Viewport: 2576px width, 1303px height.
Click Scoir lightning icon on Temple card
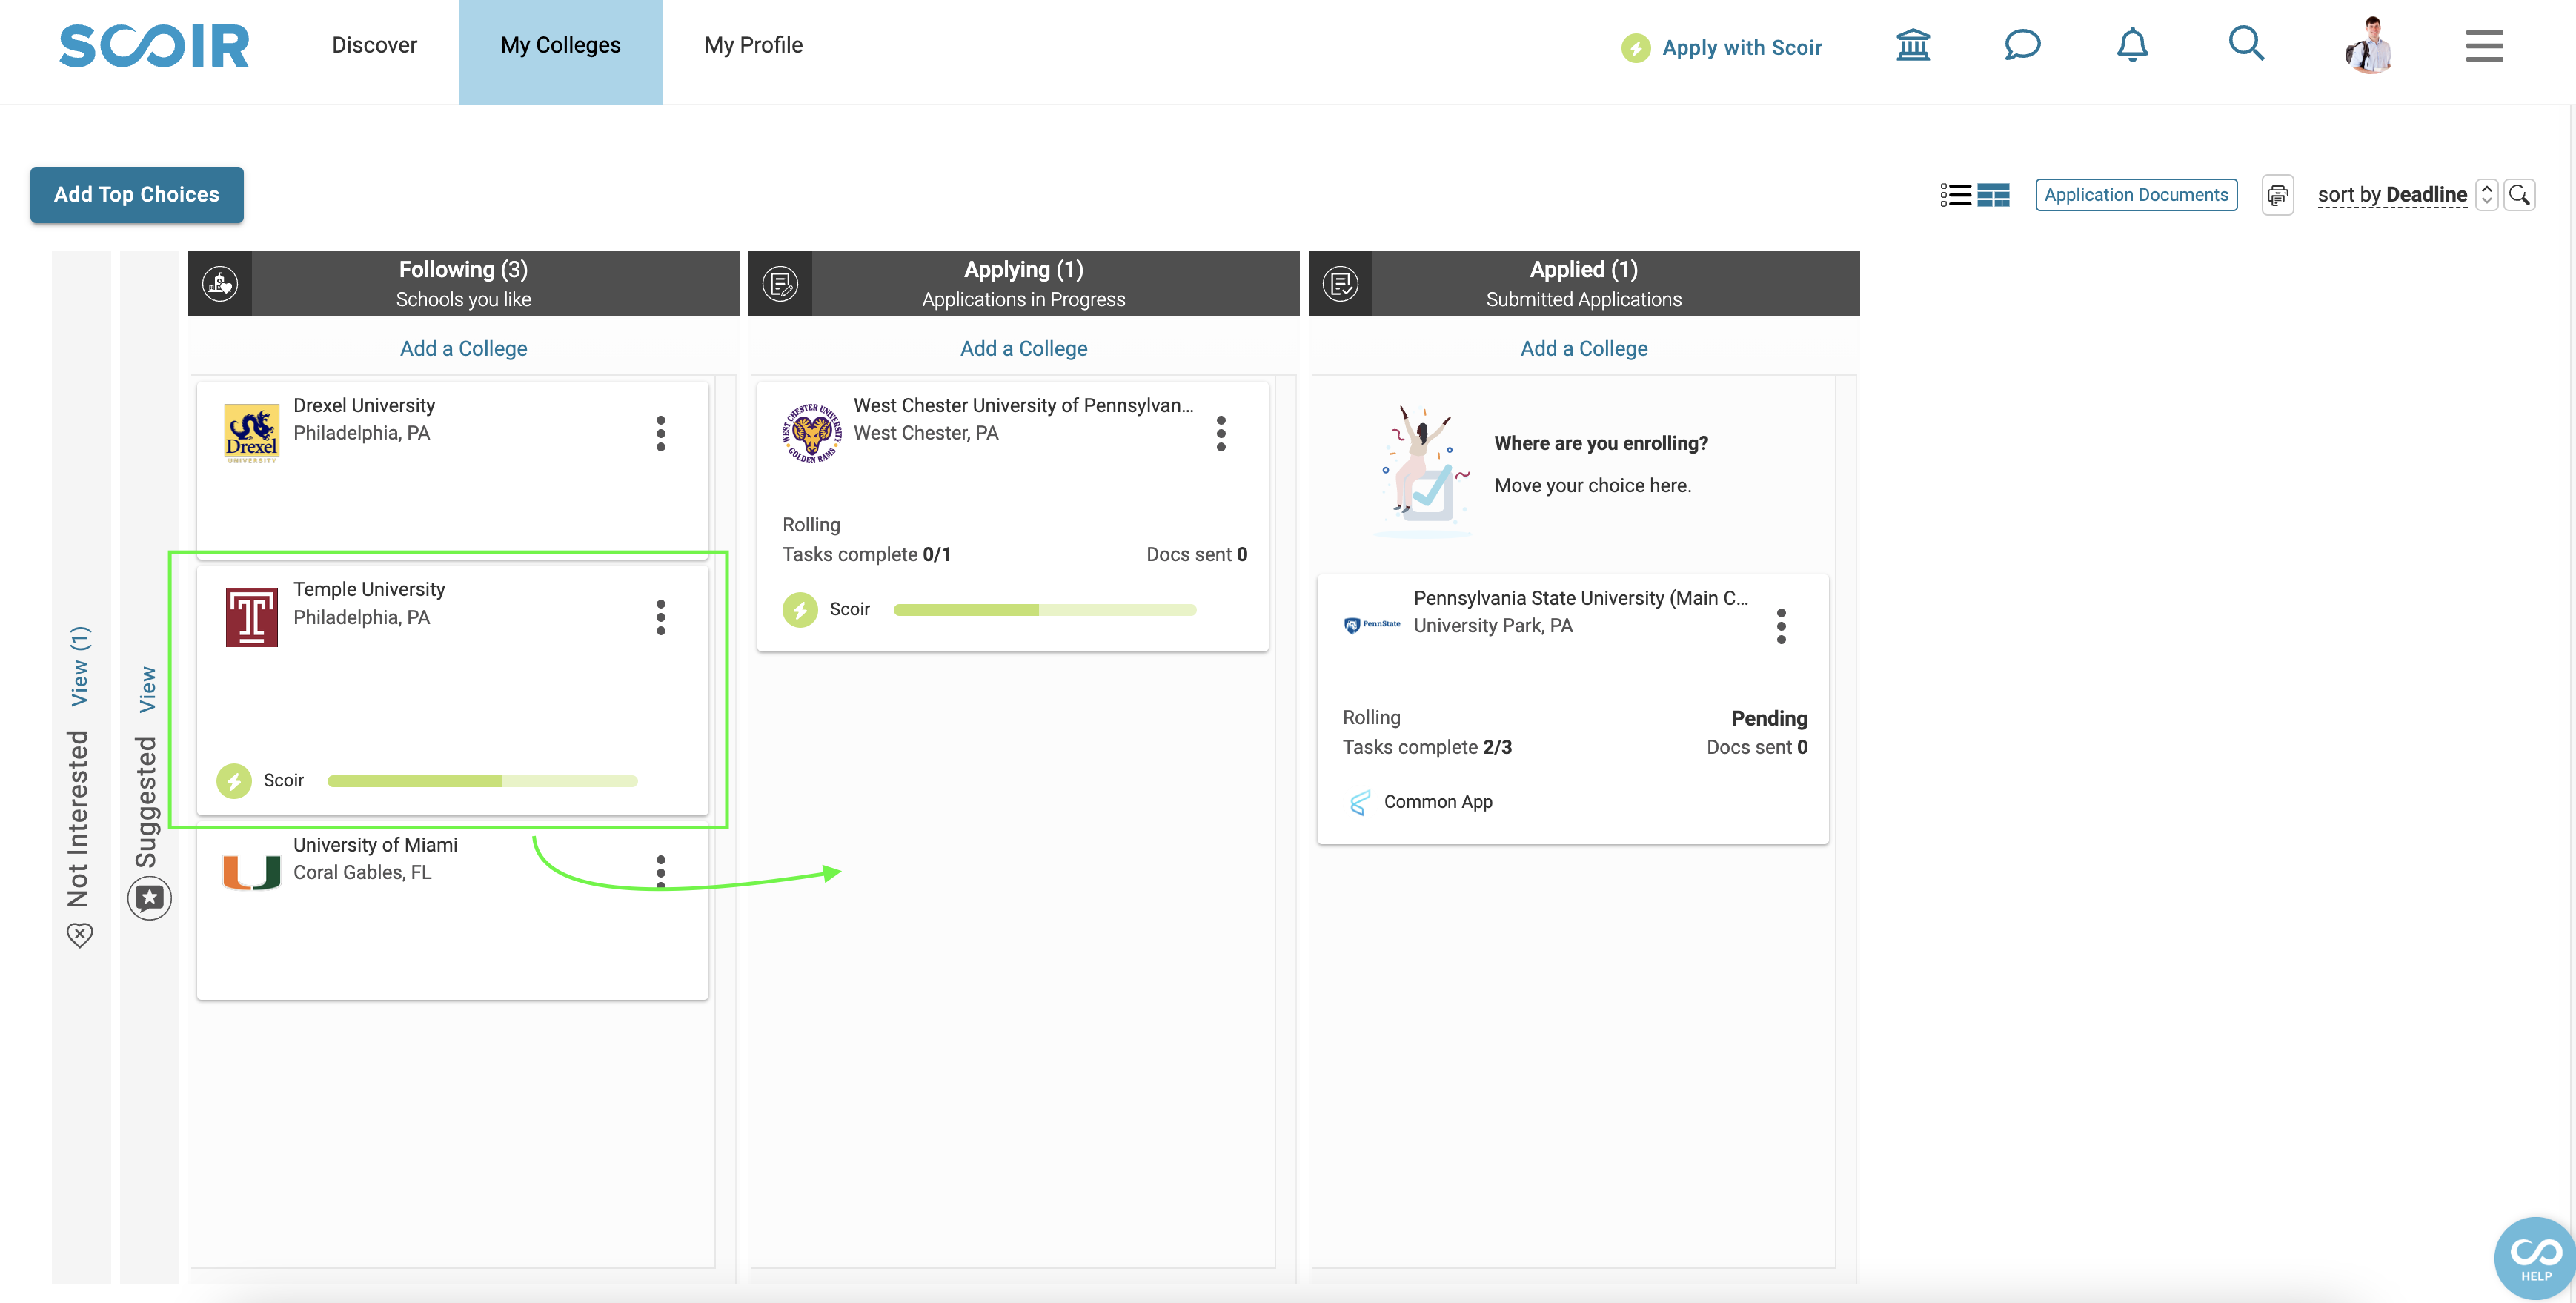coord(234,781)
